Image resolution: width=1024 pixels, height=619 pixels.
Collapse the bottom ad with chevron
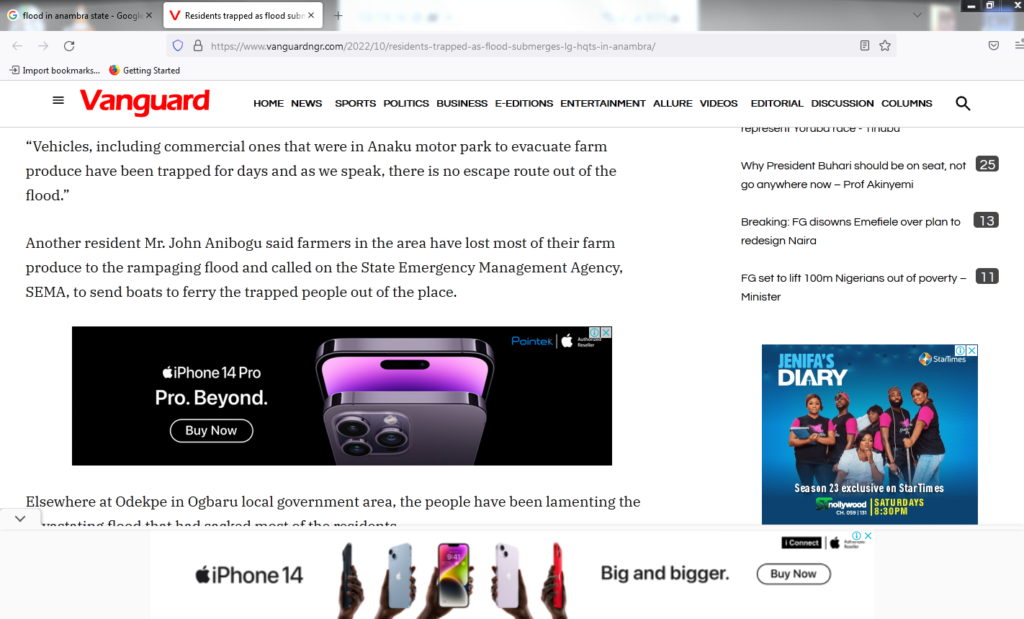point(20,518)
